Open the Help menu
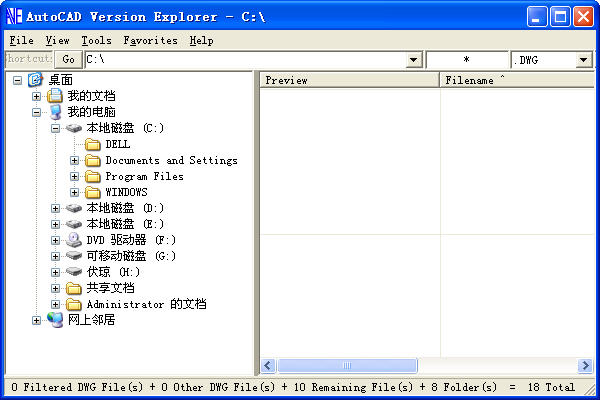 [x=201, y=40]
